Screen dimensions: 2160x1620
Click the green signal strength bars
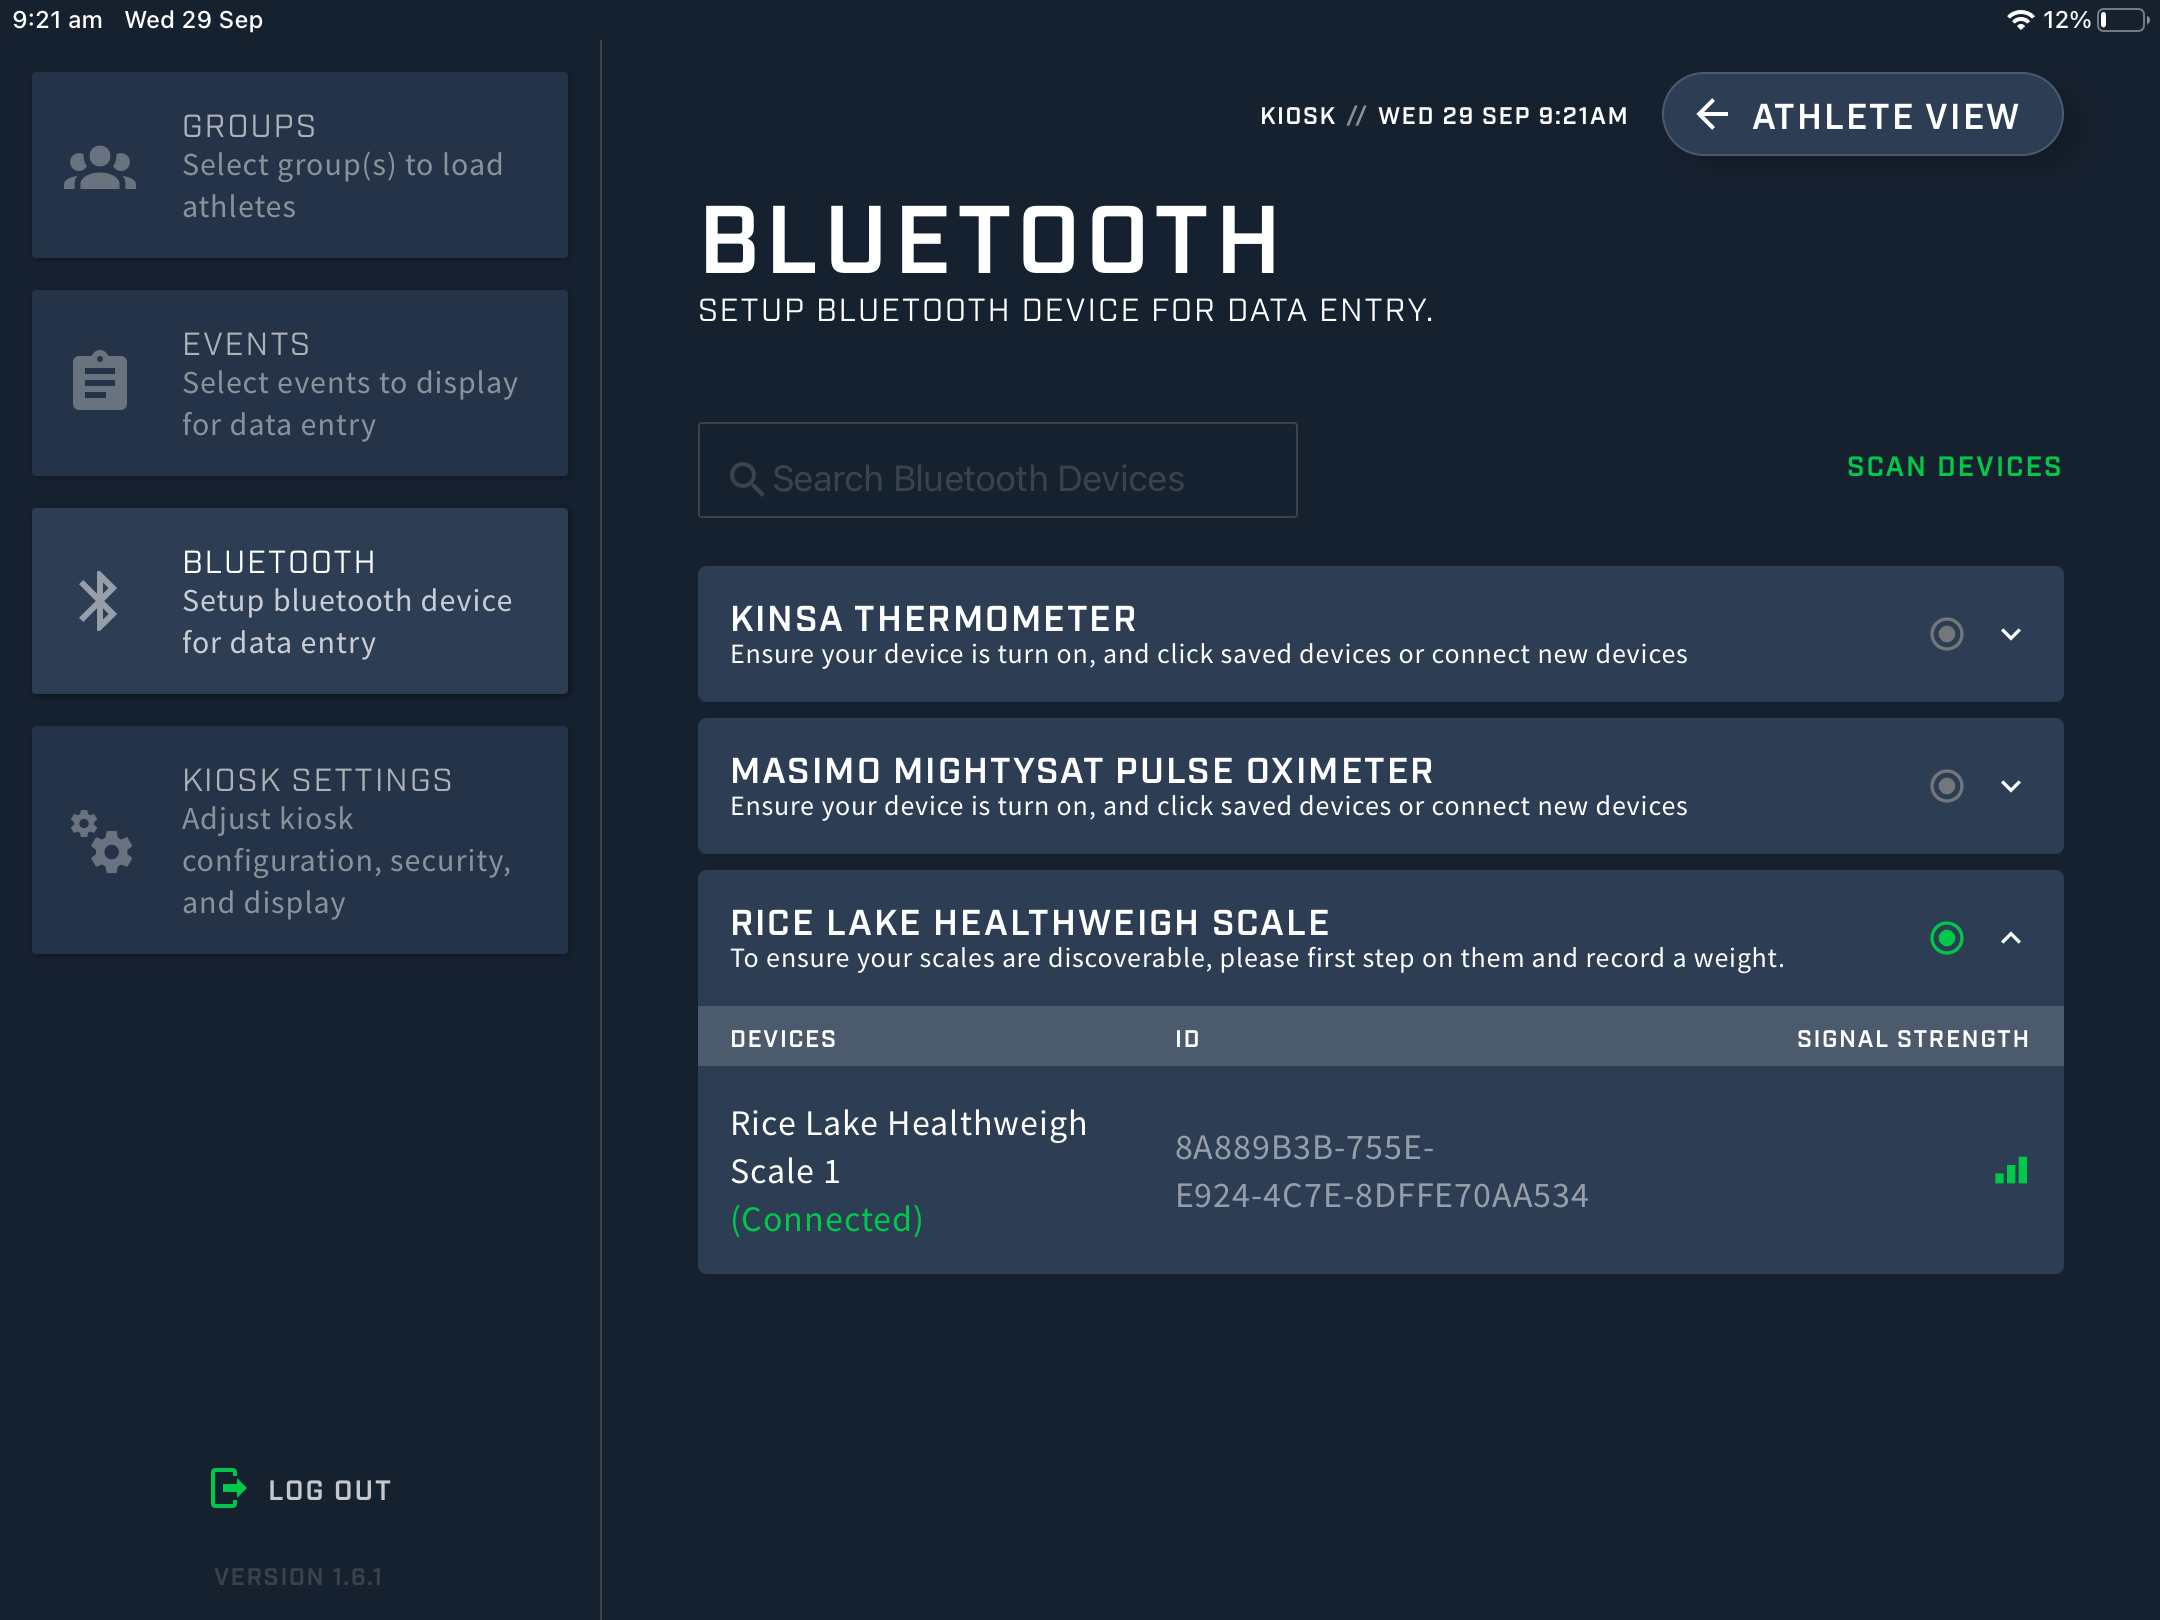pyautogui.click(x=2011, y=1170)
